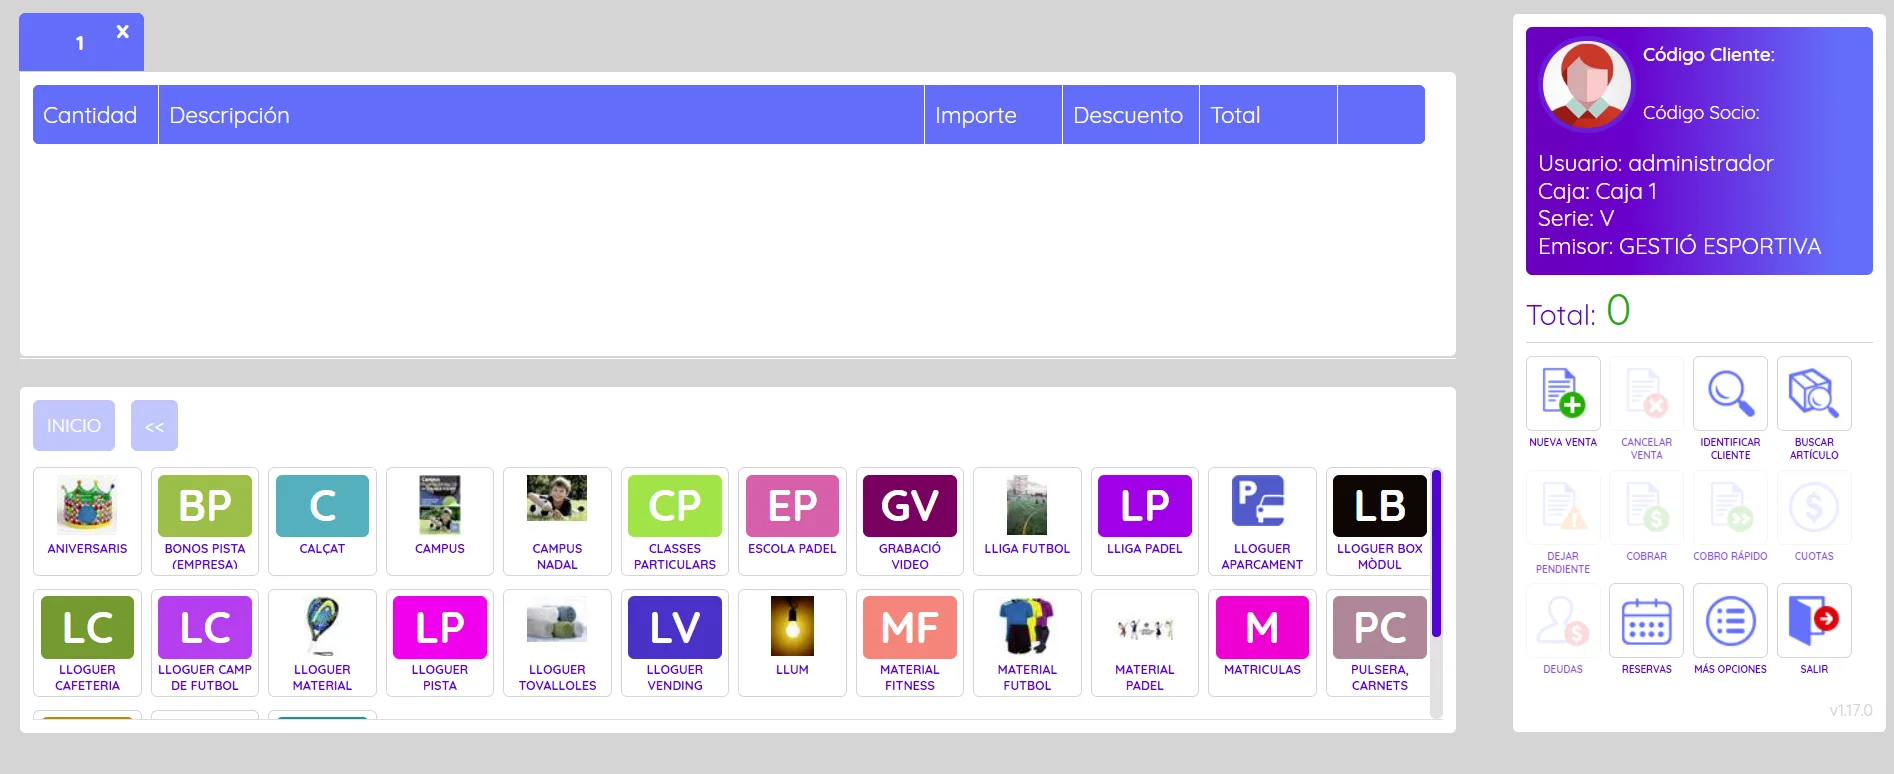Click the Total amount value 0
Image resolution: width=1894 pixels, height=774 pixels.
[1618, 310]
